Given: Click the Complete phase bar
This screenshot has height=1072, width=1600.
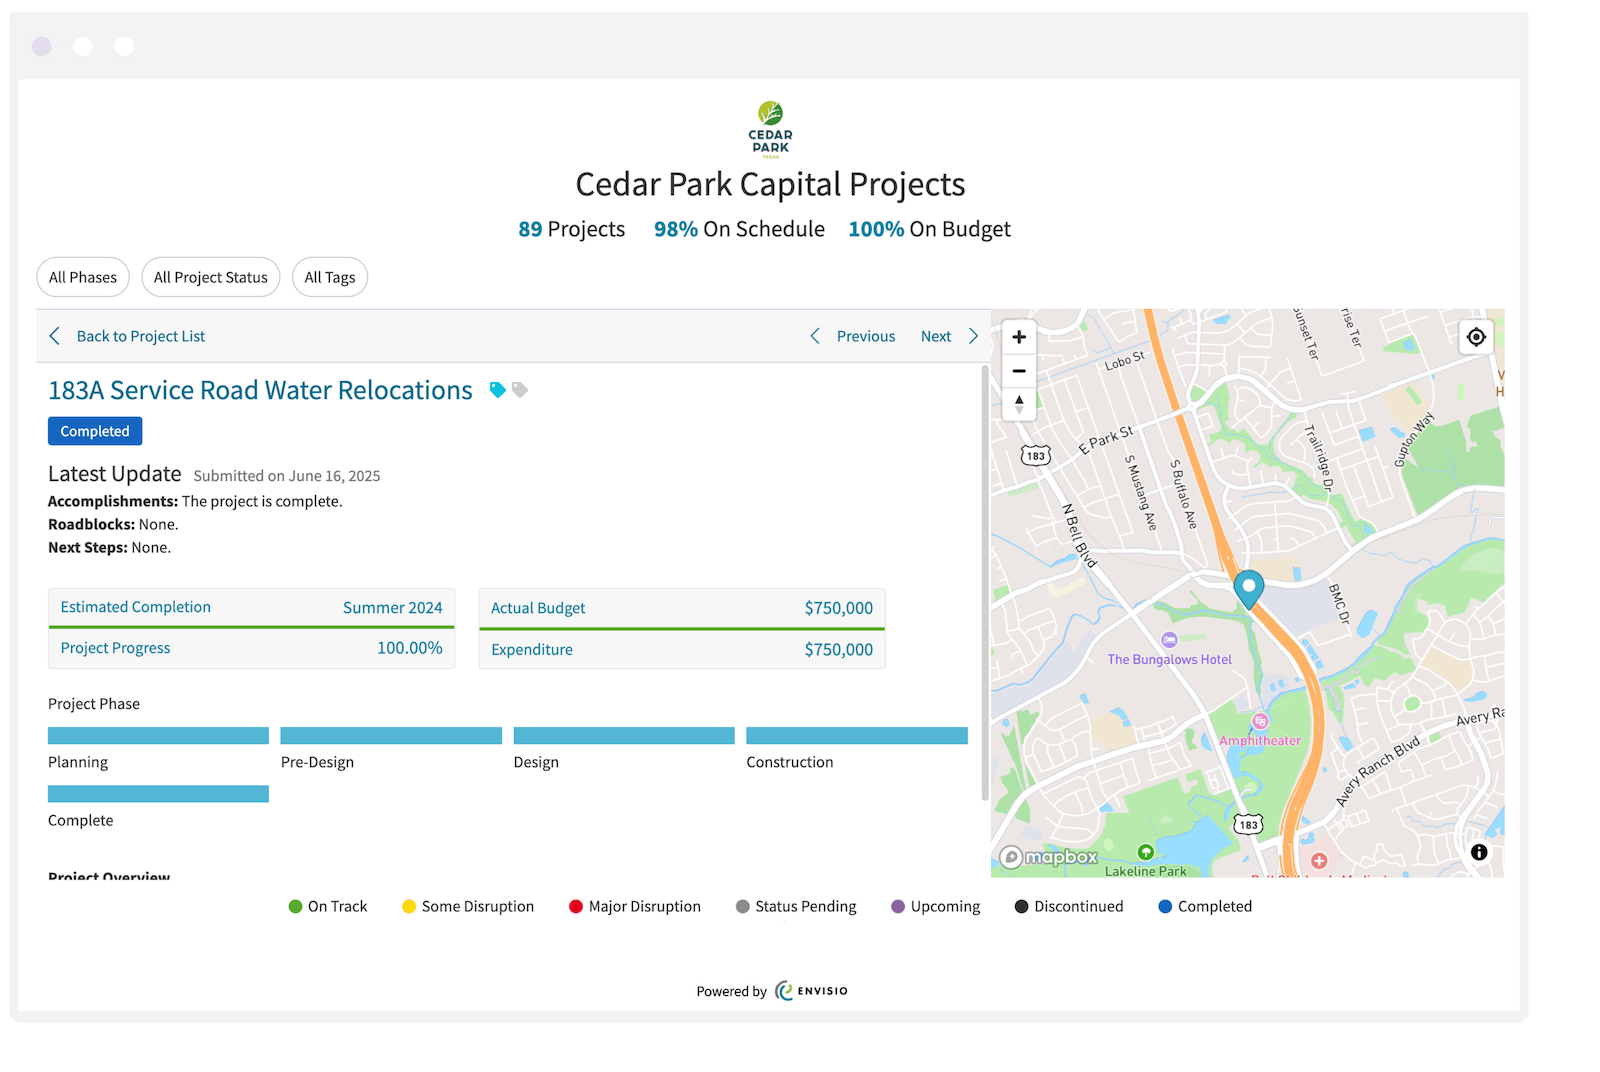Looking at the screenshot, I should [x=158, y=794].
